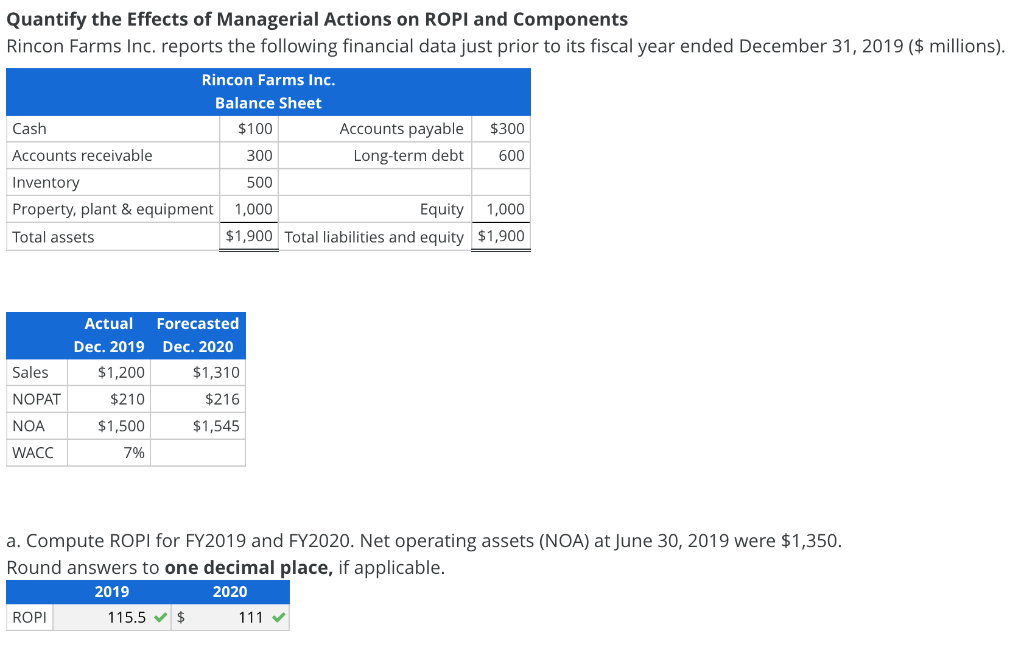Viewport: 1024px width, 647px height.
Task: Click the Property, plant & equipment label
Action: coord(112,209)
